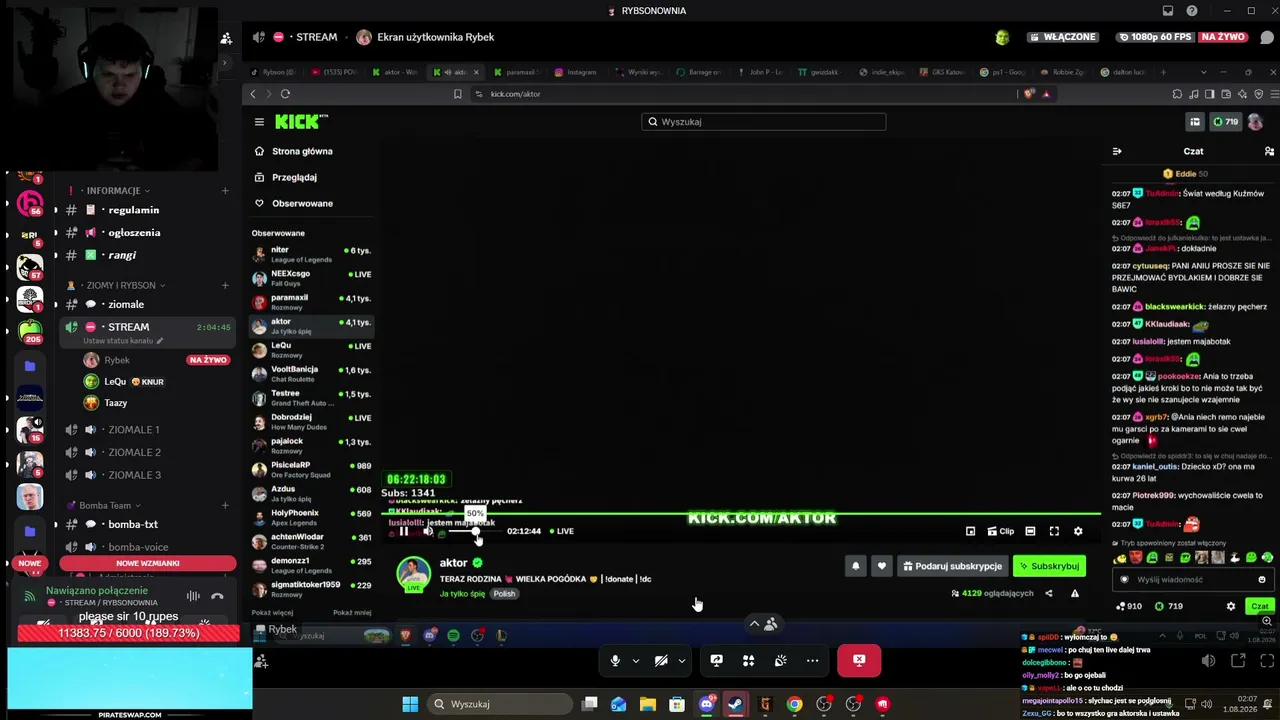Open more call options menu
Screen dimensions: 1280x720
[x=812, y=660]
